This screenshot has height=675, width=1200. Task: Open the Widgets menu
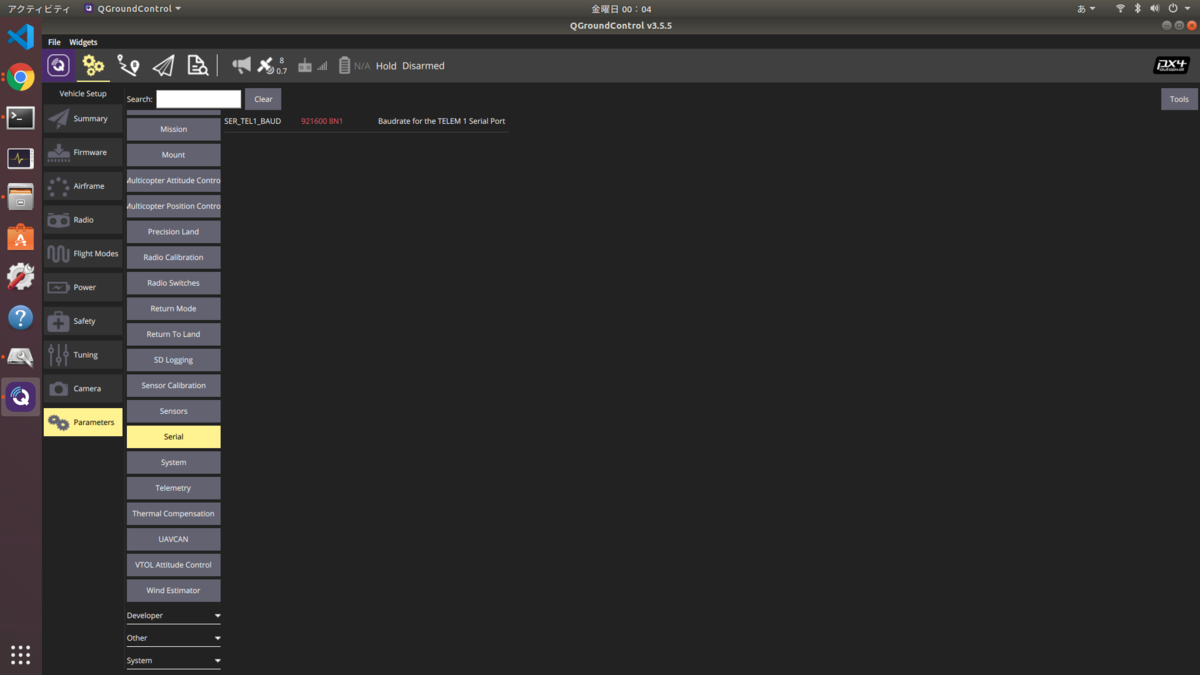[83, 42]
